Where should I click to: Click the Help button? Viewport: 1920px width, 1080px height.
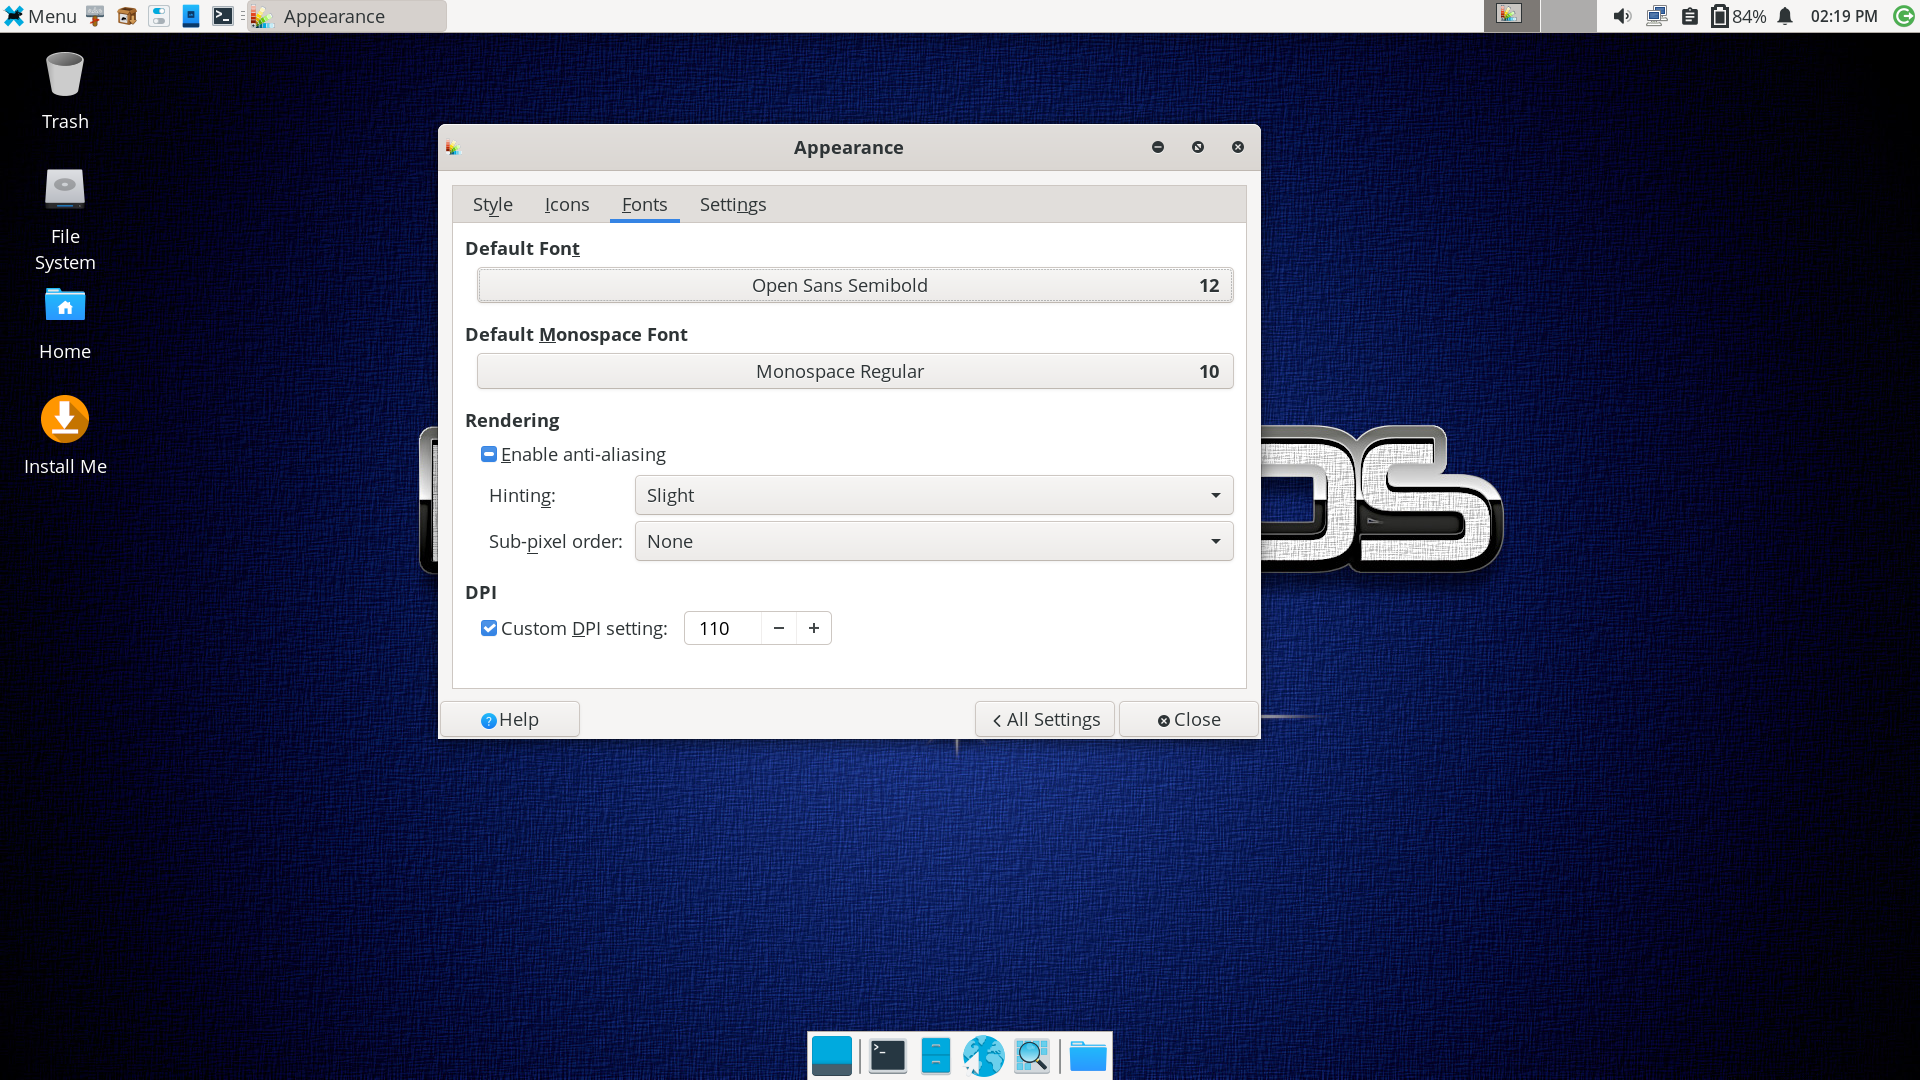coord(510,719)
